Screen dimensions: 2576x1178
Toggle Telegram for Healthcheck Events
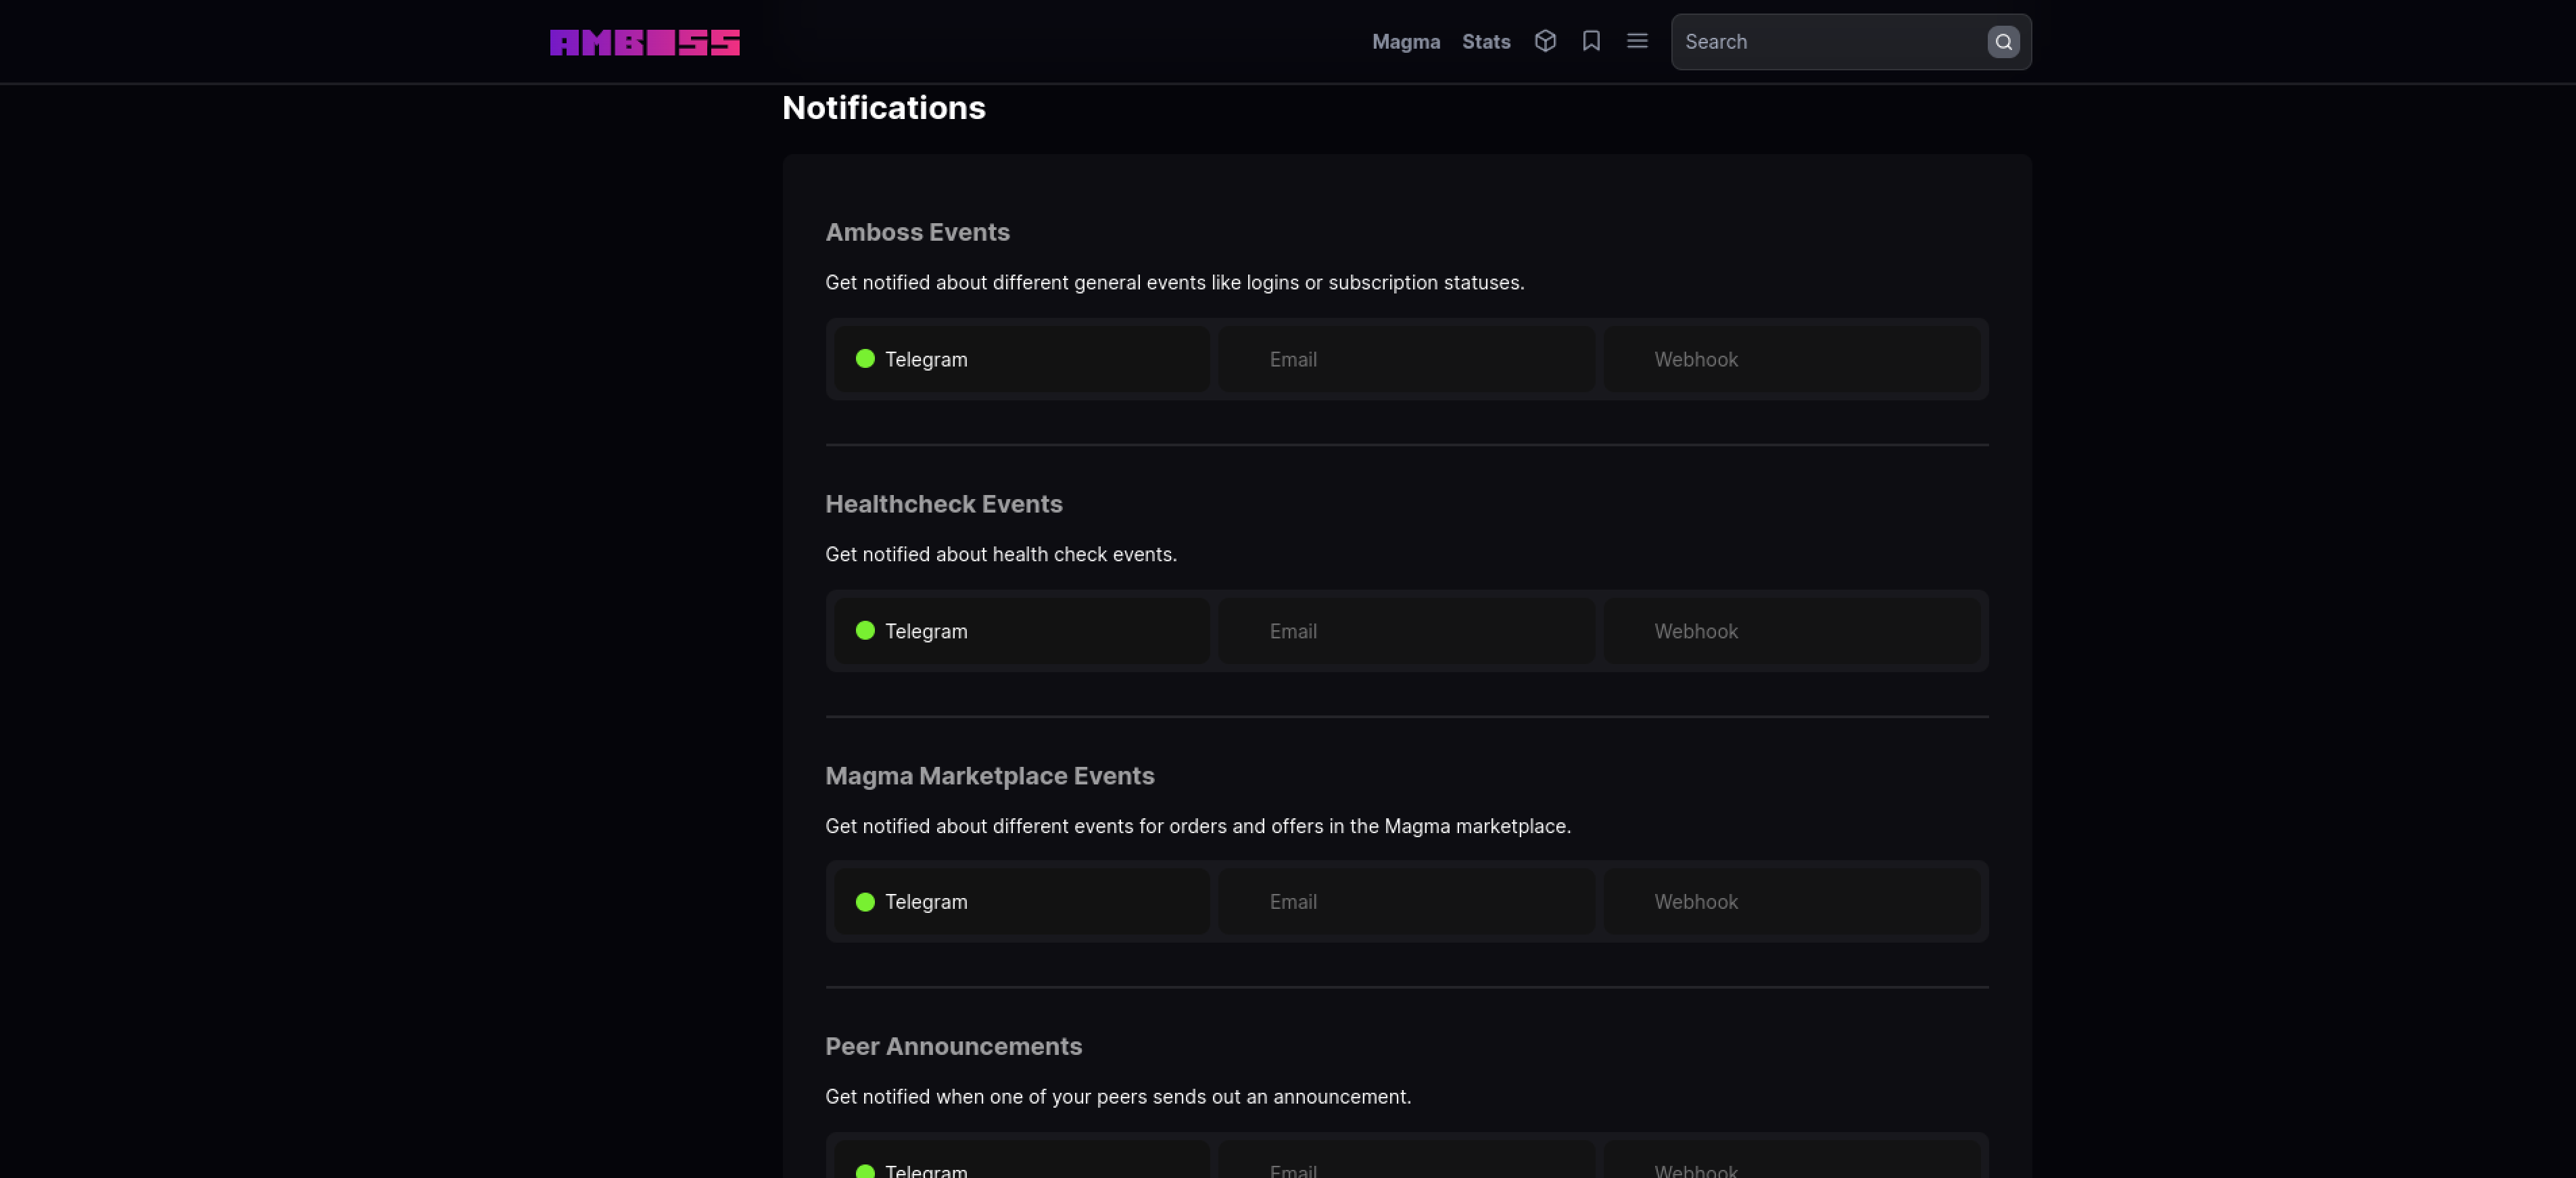[1021, 631]
